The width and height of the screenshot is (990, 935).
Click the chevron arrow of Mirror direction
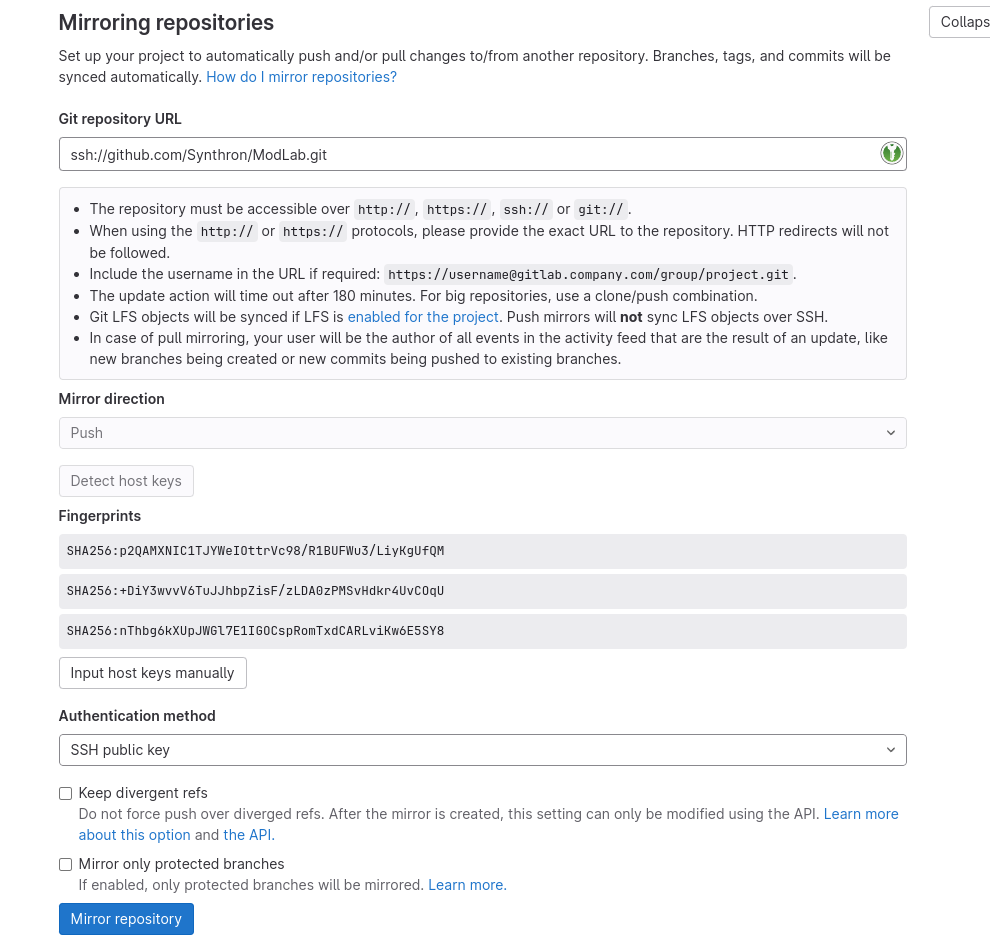click(890, 433)
